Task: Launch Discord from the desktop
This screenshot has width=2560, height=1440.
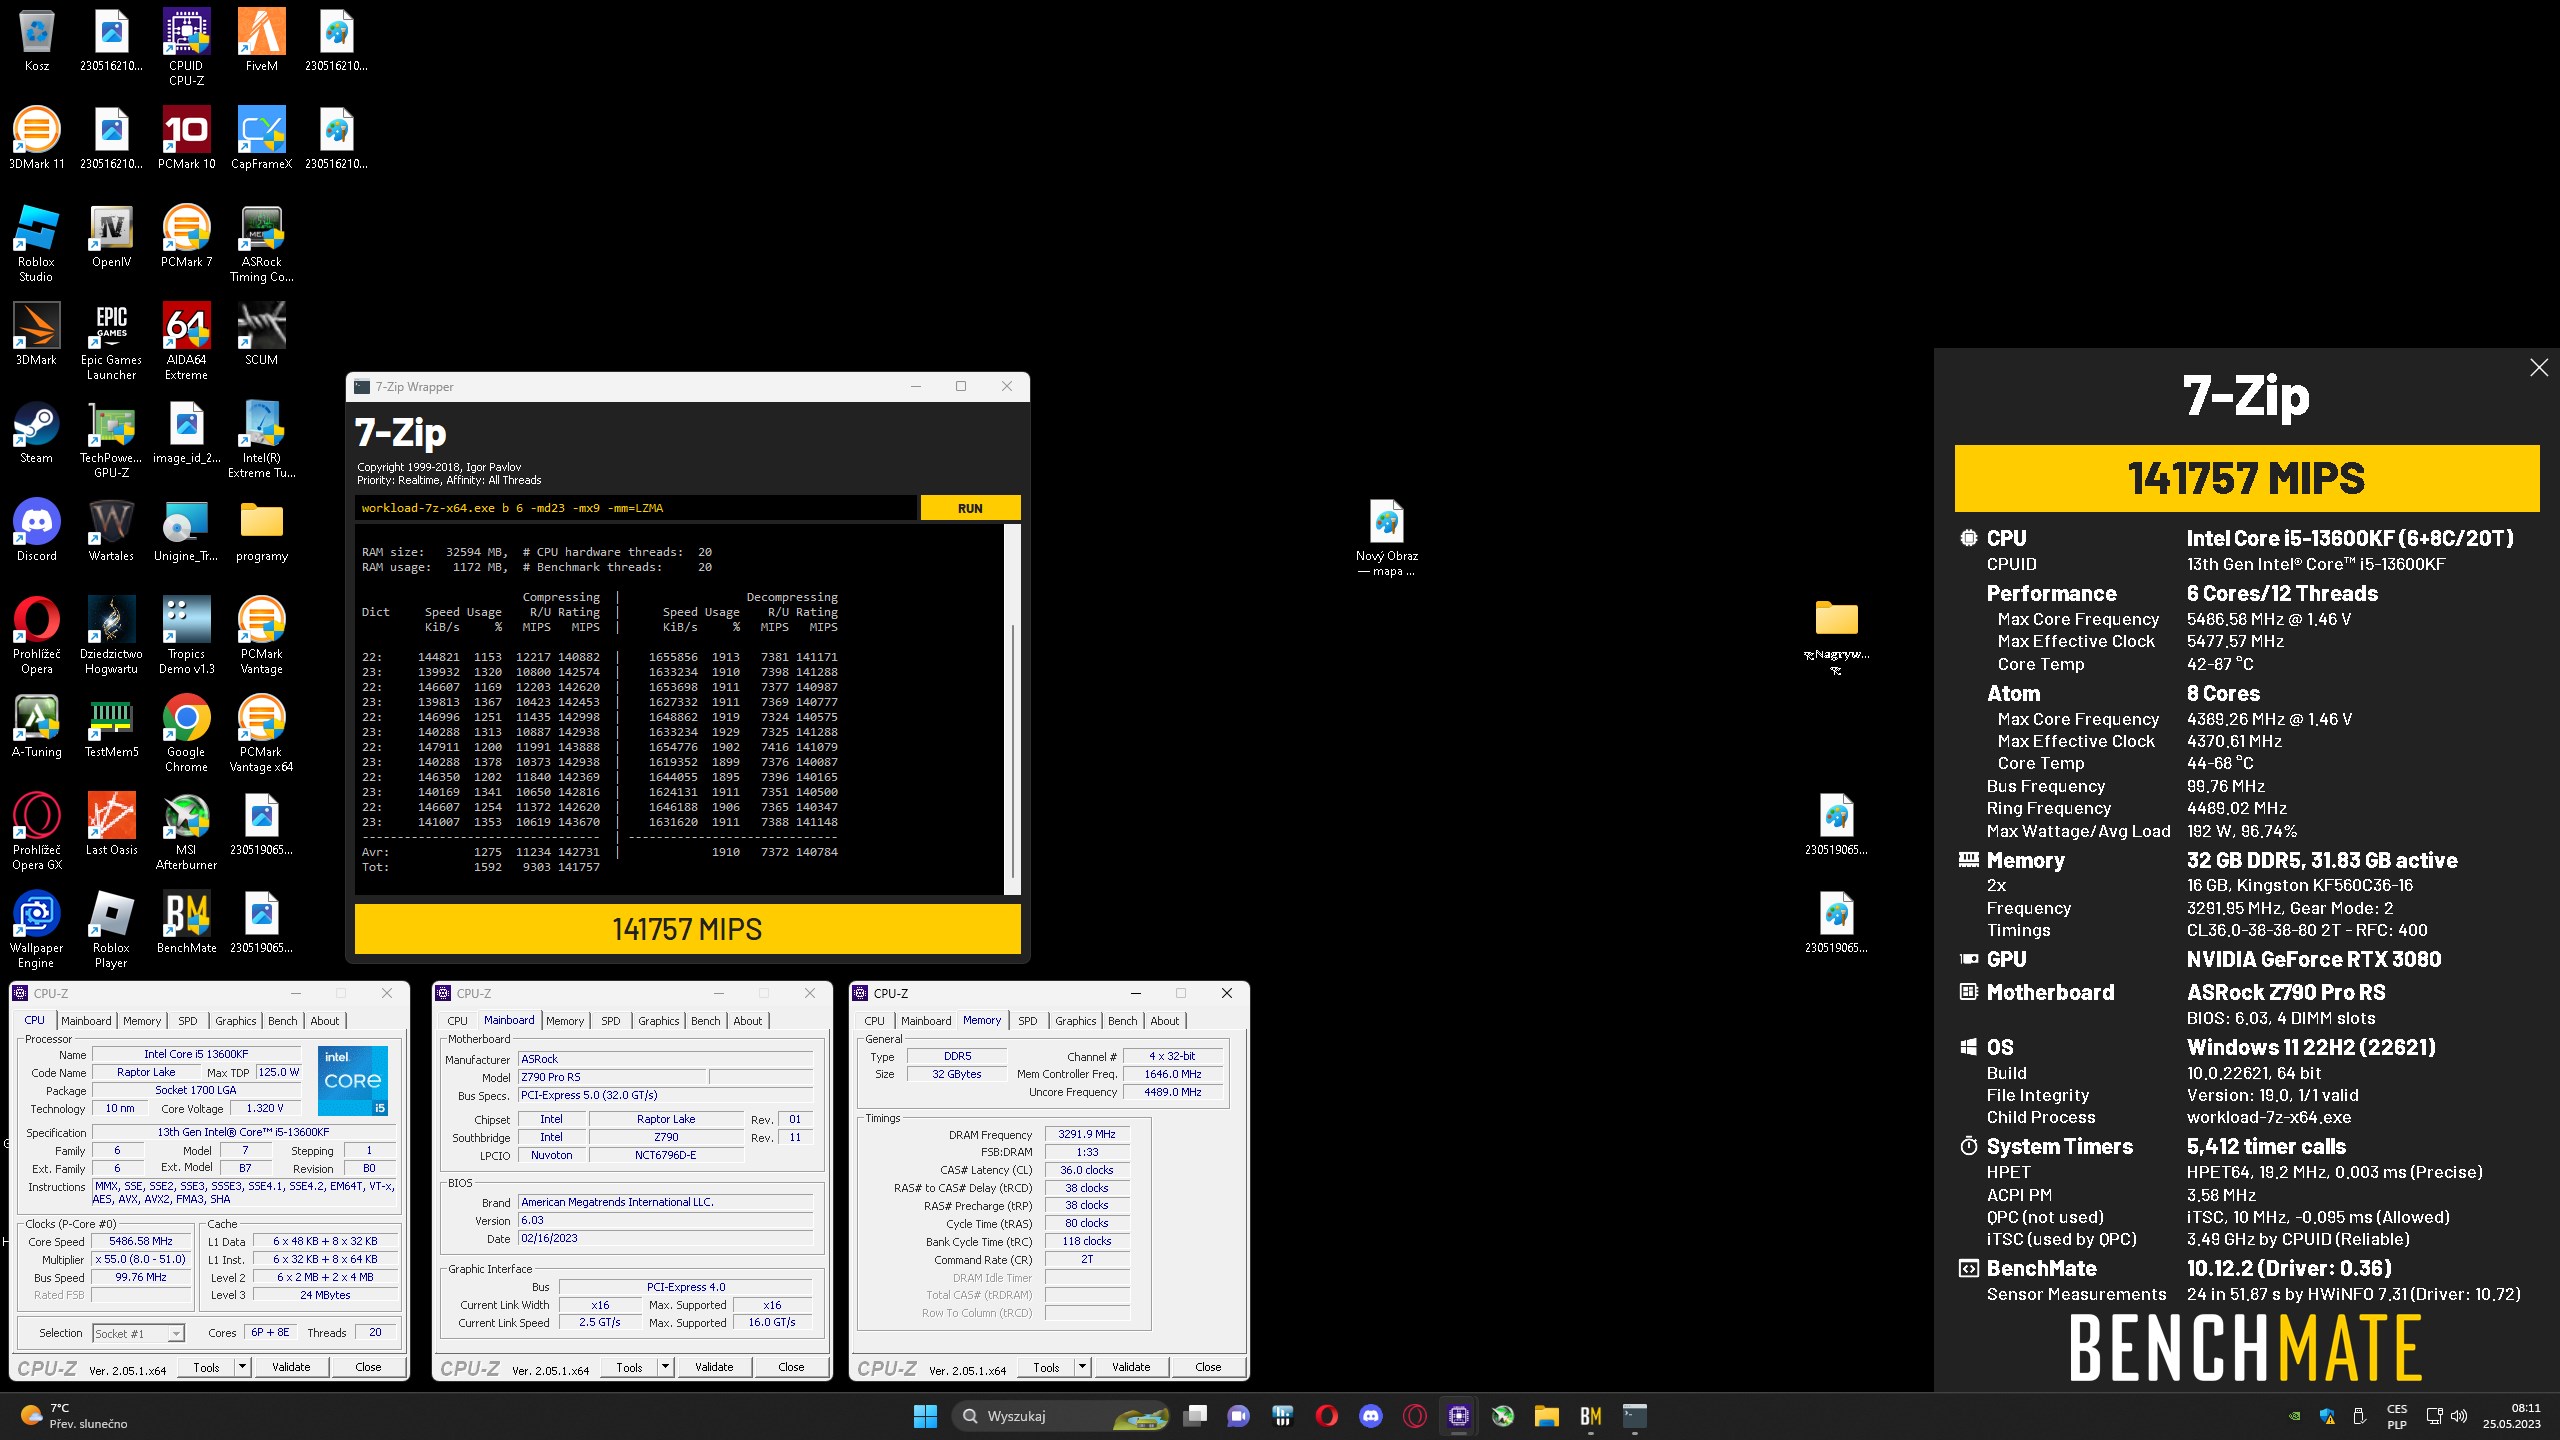Action: [x=37, y=530]
